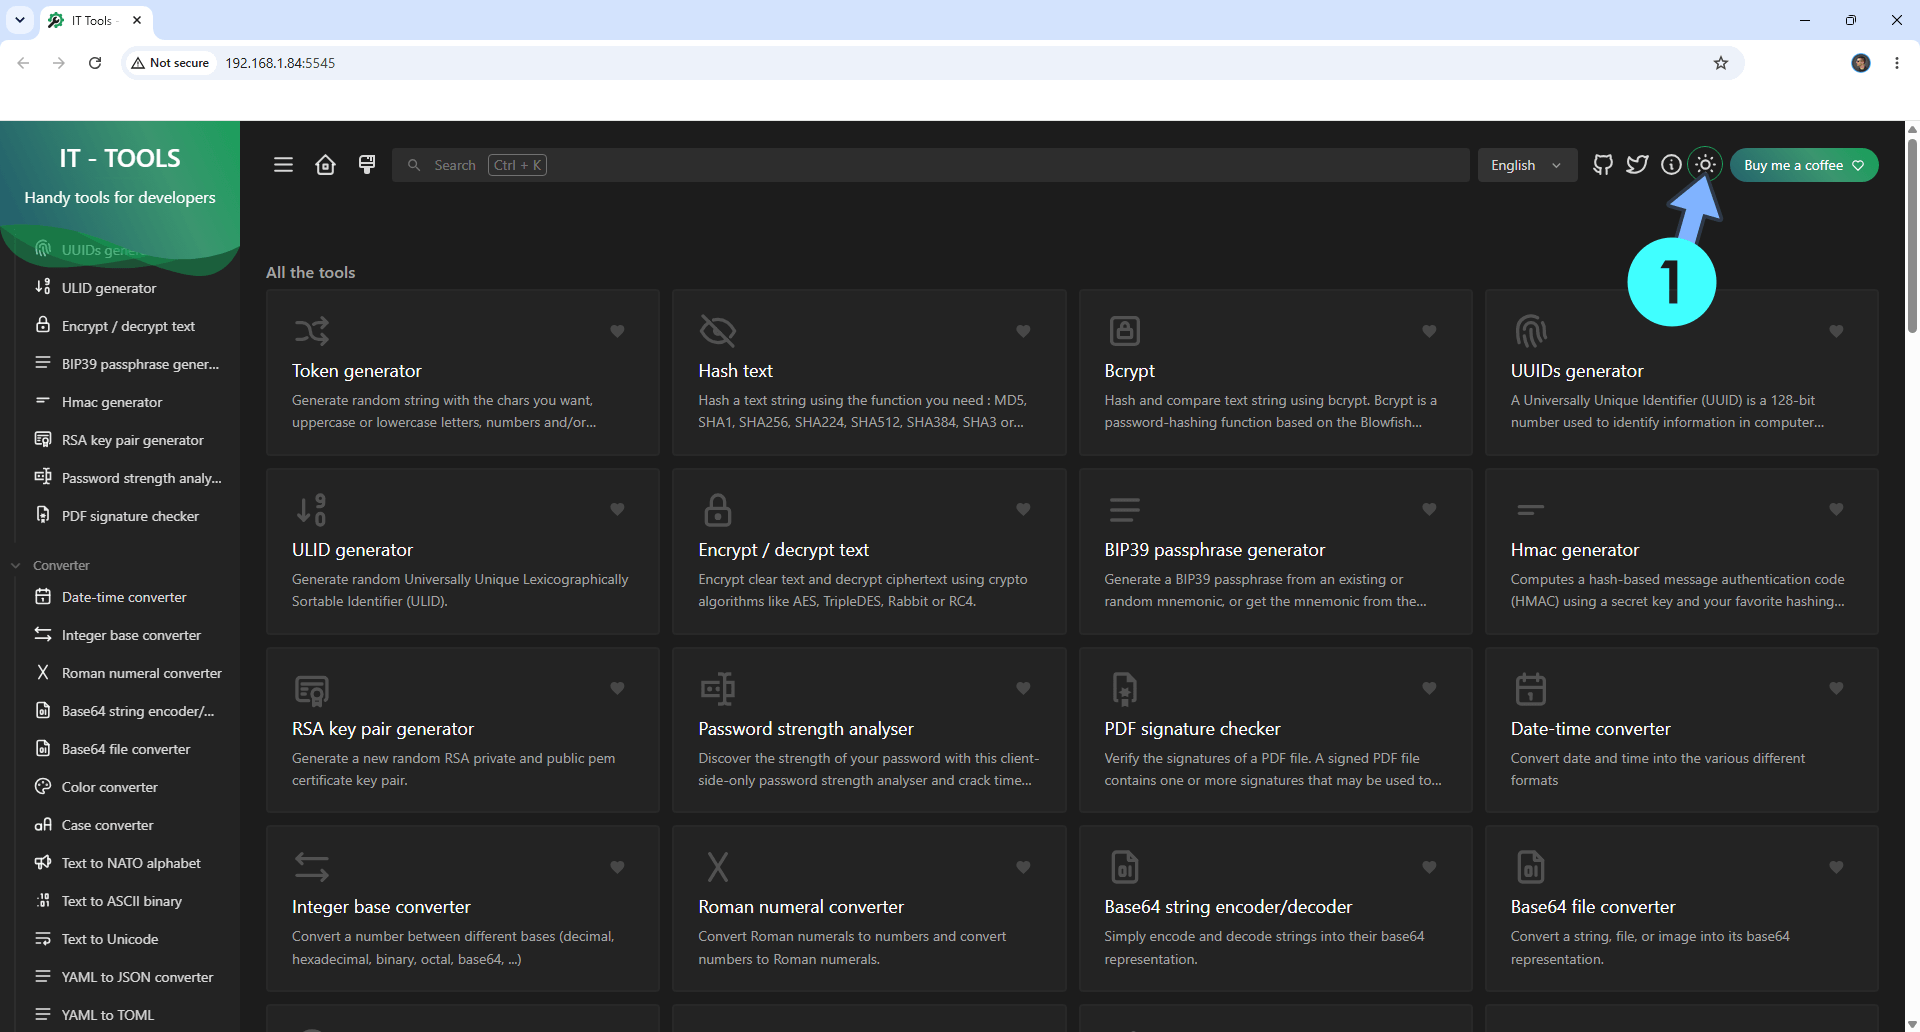Favorite the Password strength analyser heart
The width and height of the screenshot is (1920, 1032).
click(x=1023, y=688)
